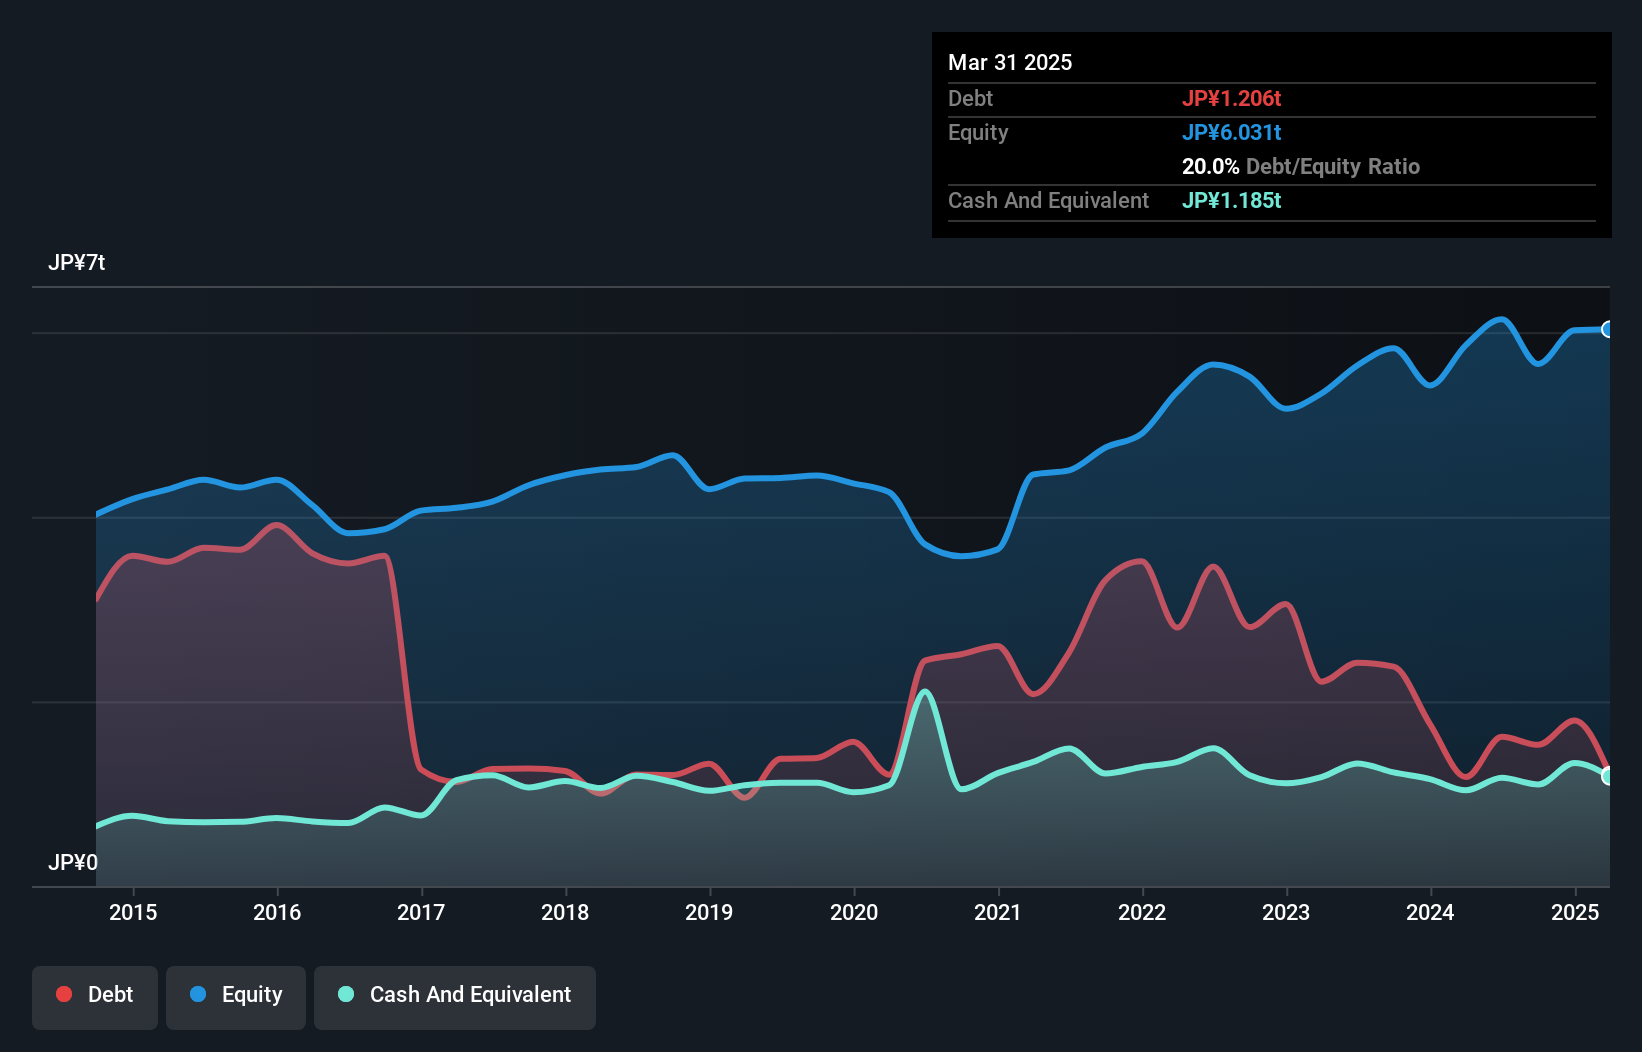Image resolution: width=1642 pixels, height=1052 pixels.
Task: Click the Mar 31 2025 tooltip date
Action: click(1010, 63)
